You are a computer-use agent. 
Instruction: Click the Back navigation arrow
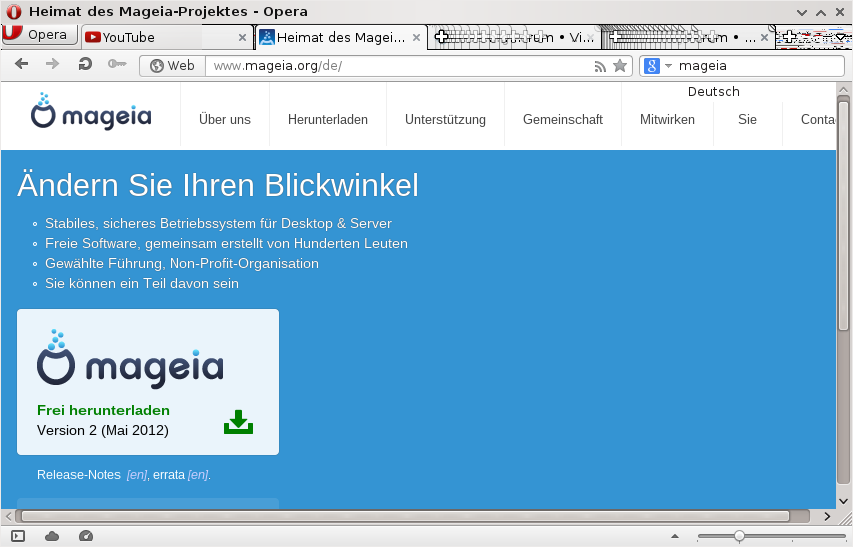[21, 65]
